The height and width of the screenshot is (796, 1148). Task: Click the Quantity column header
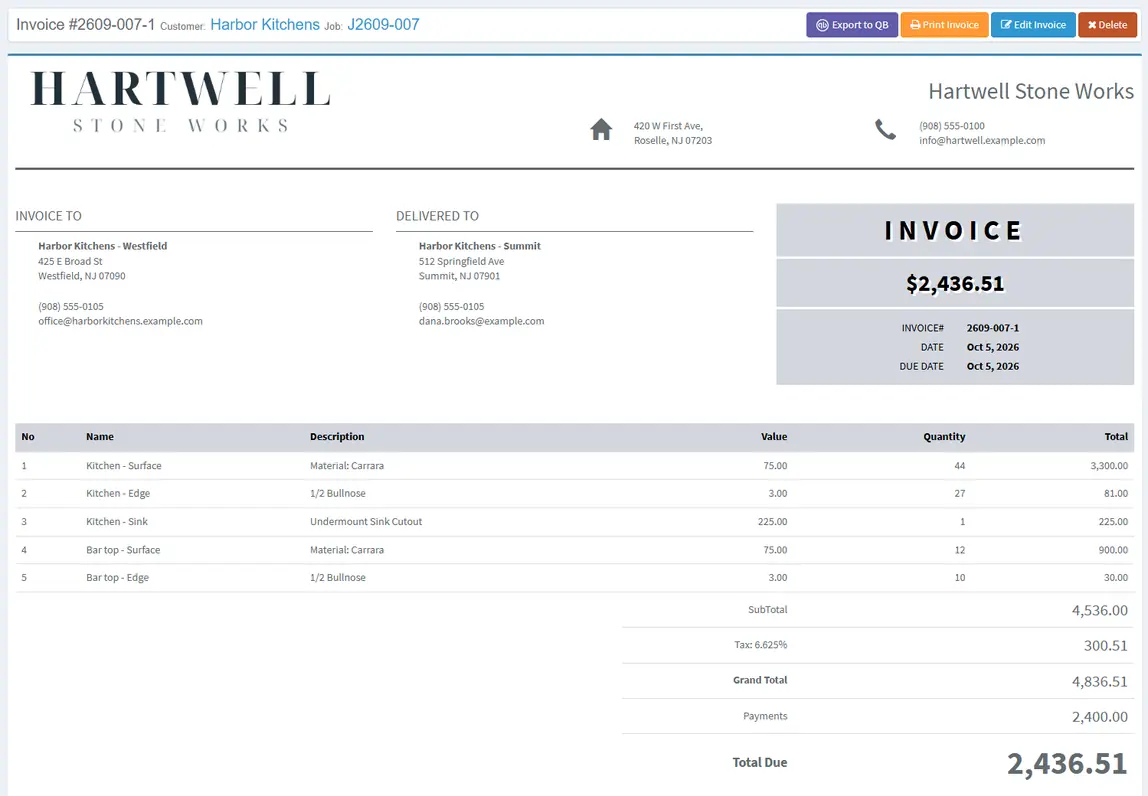click(x=944, y=436)
